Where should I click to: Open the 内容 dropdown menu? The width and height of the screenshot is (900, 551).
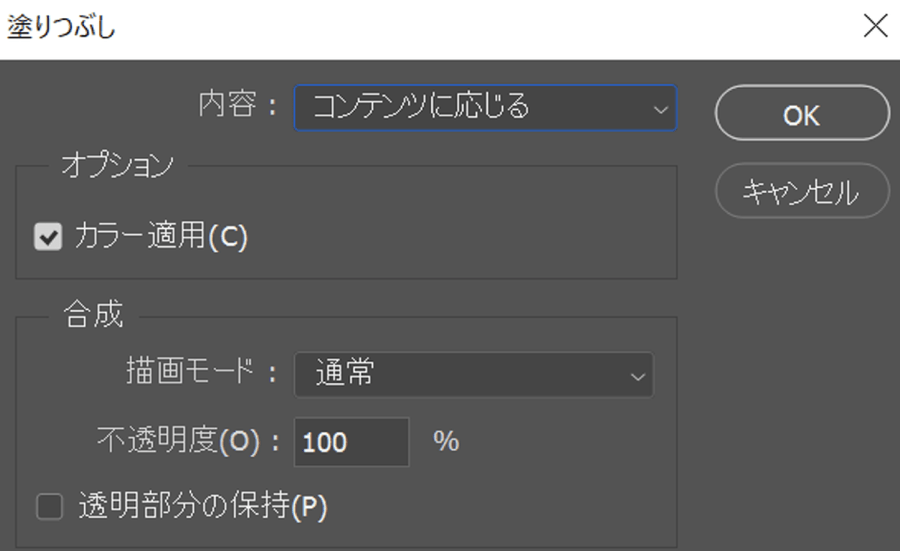pyautogui.click(x=484, y=107)
